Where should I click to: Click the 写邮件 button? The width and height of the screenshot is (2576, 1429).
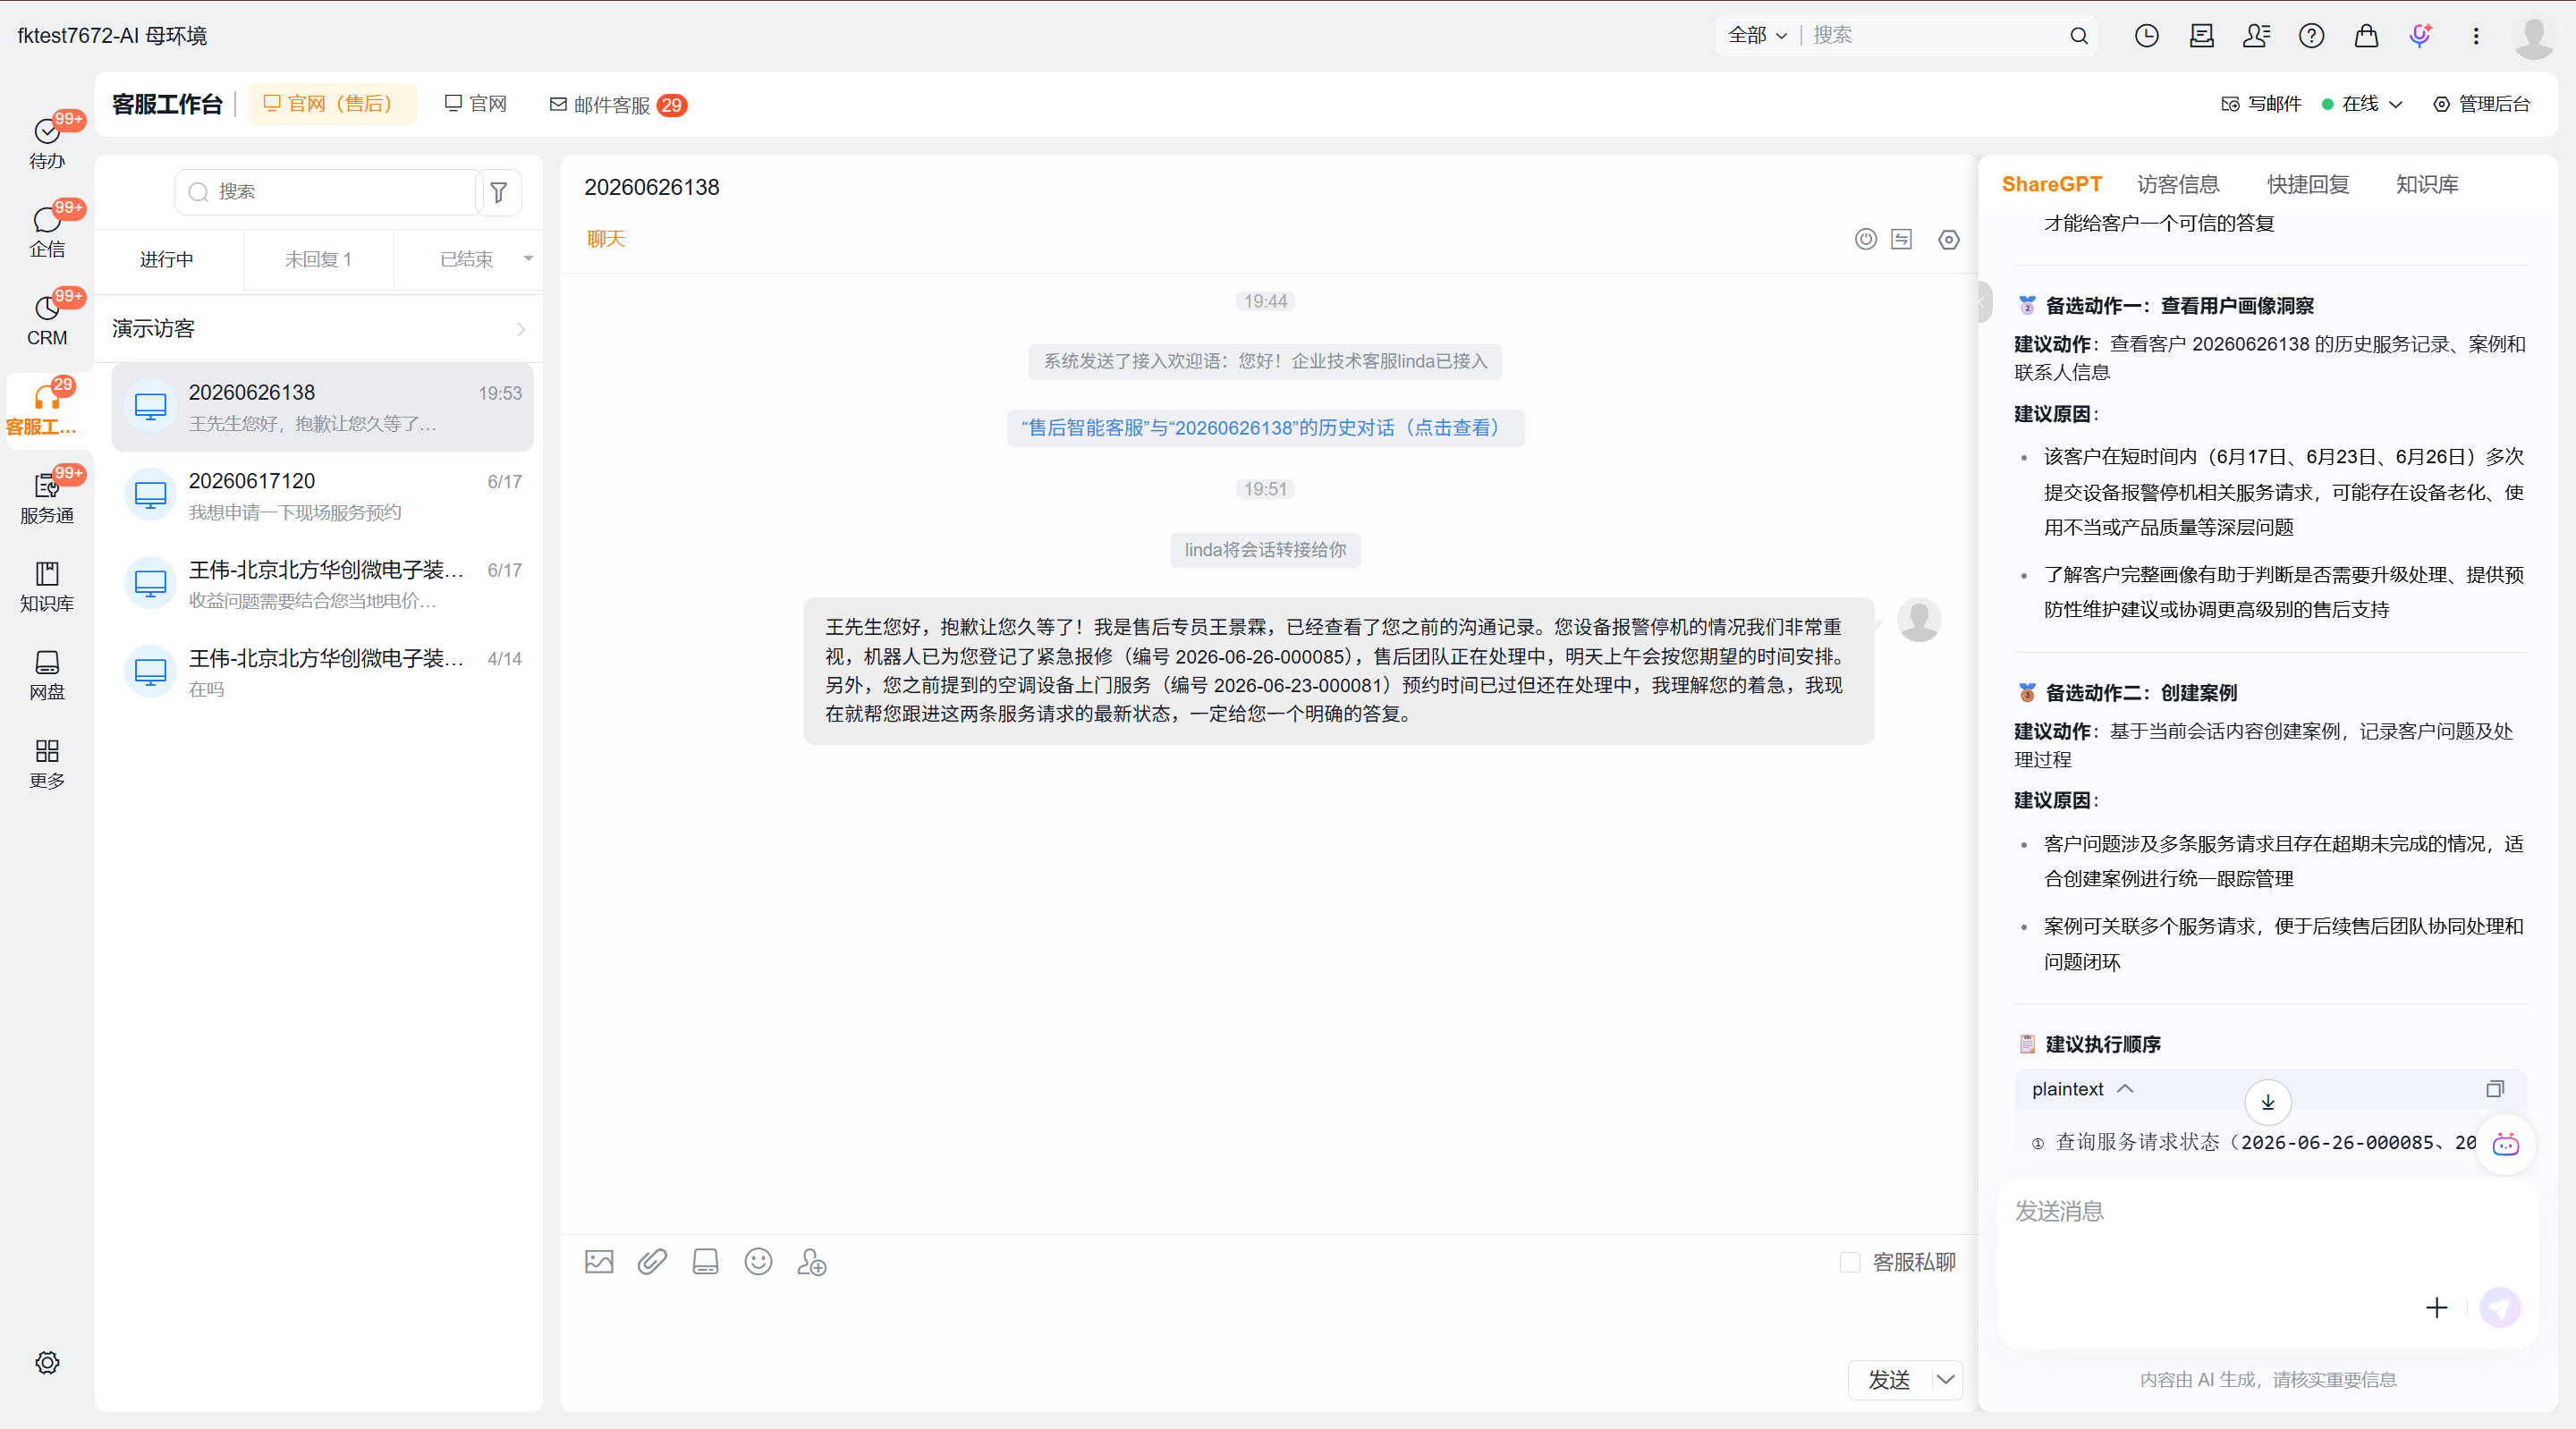click(2261, 104)
